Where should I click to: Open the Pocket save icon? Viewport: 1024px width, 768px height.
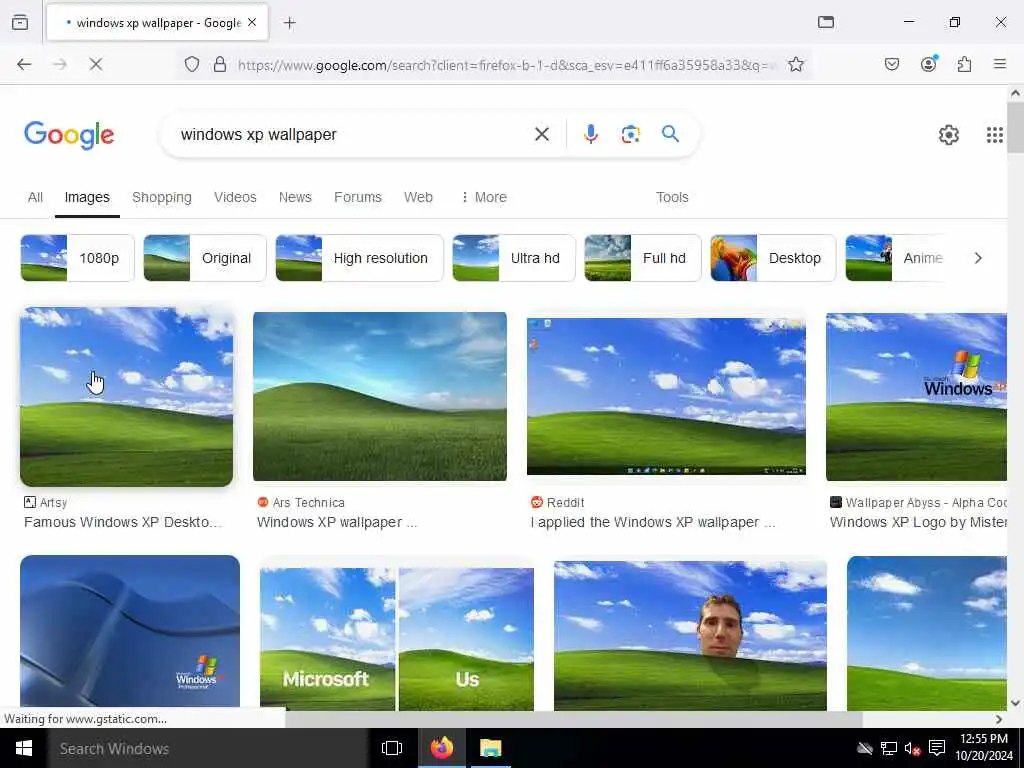891,64
